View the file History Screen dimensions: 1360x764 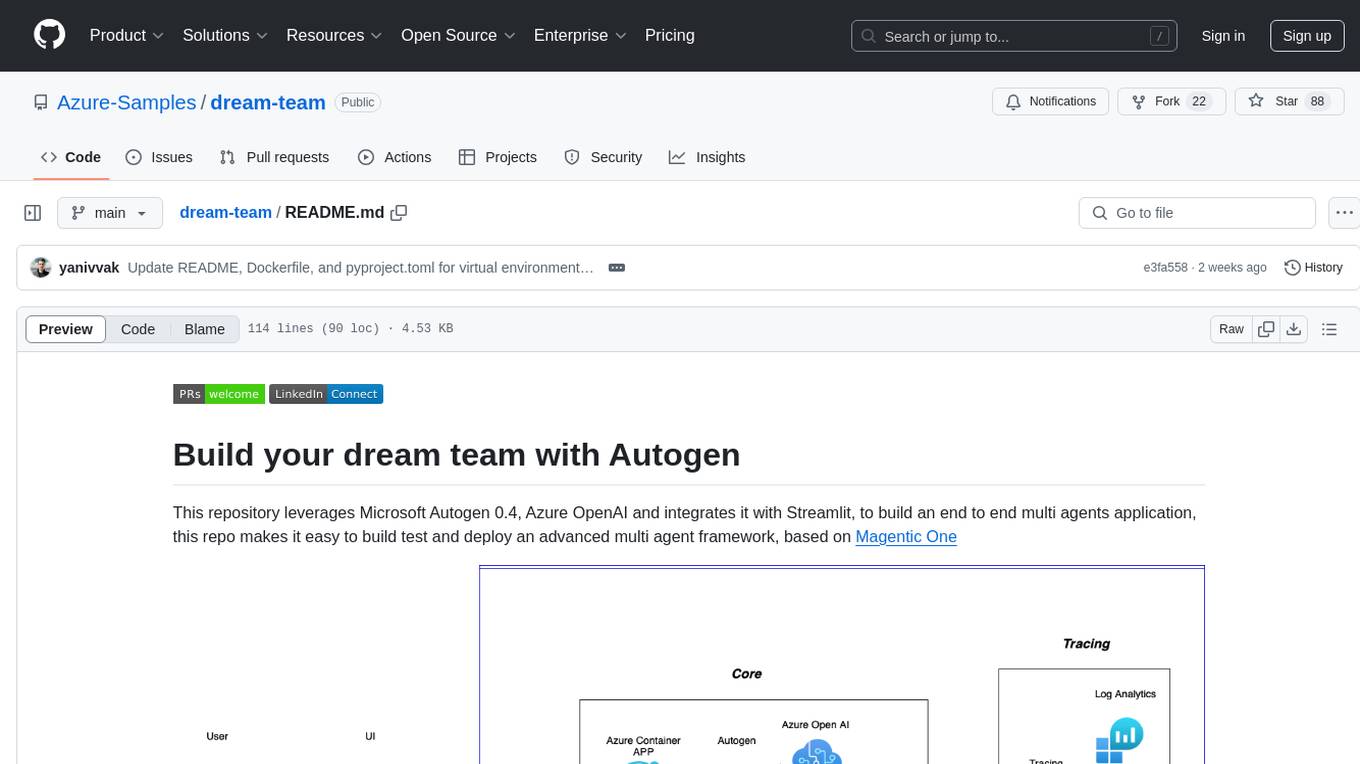click(x=1313, y=268)
